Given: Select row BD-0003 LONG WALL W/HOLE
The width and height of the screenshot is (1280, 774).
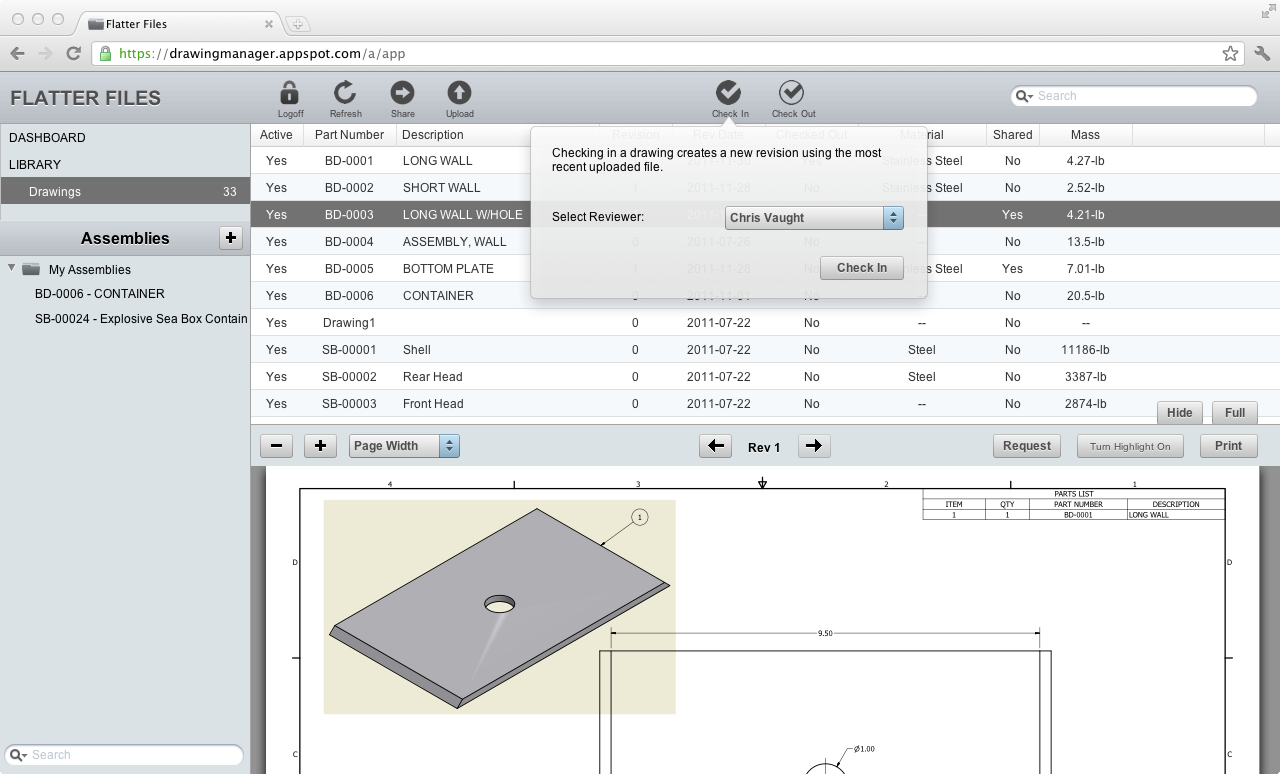Looking at the screenshot, I should pyautogui.click(x=765, y=214).
